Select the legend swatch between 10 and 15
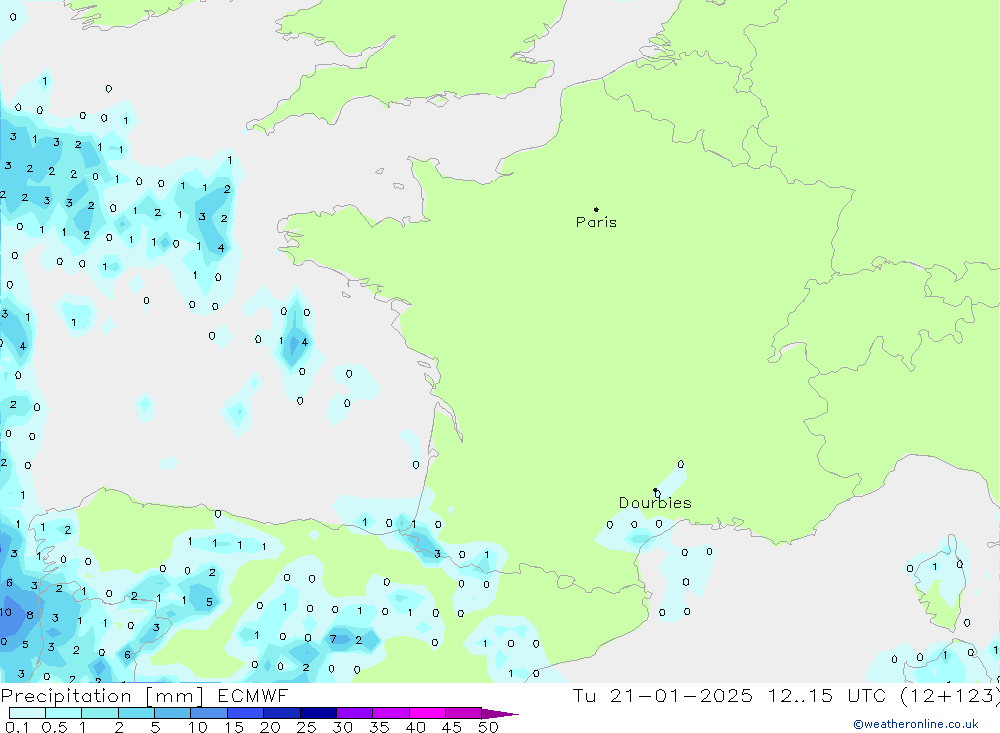Viewport: 1000px width, 733px height. pyautogui.click(x=209, y=713)
